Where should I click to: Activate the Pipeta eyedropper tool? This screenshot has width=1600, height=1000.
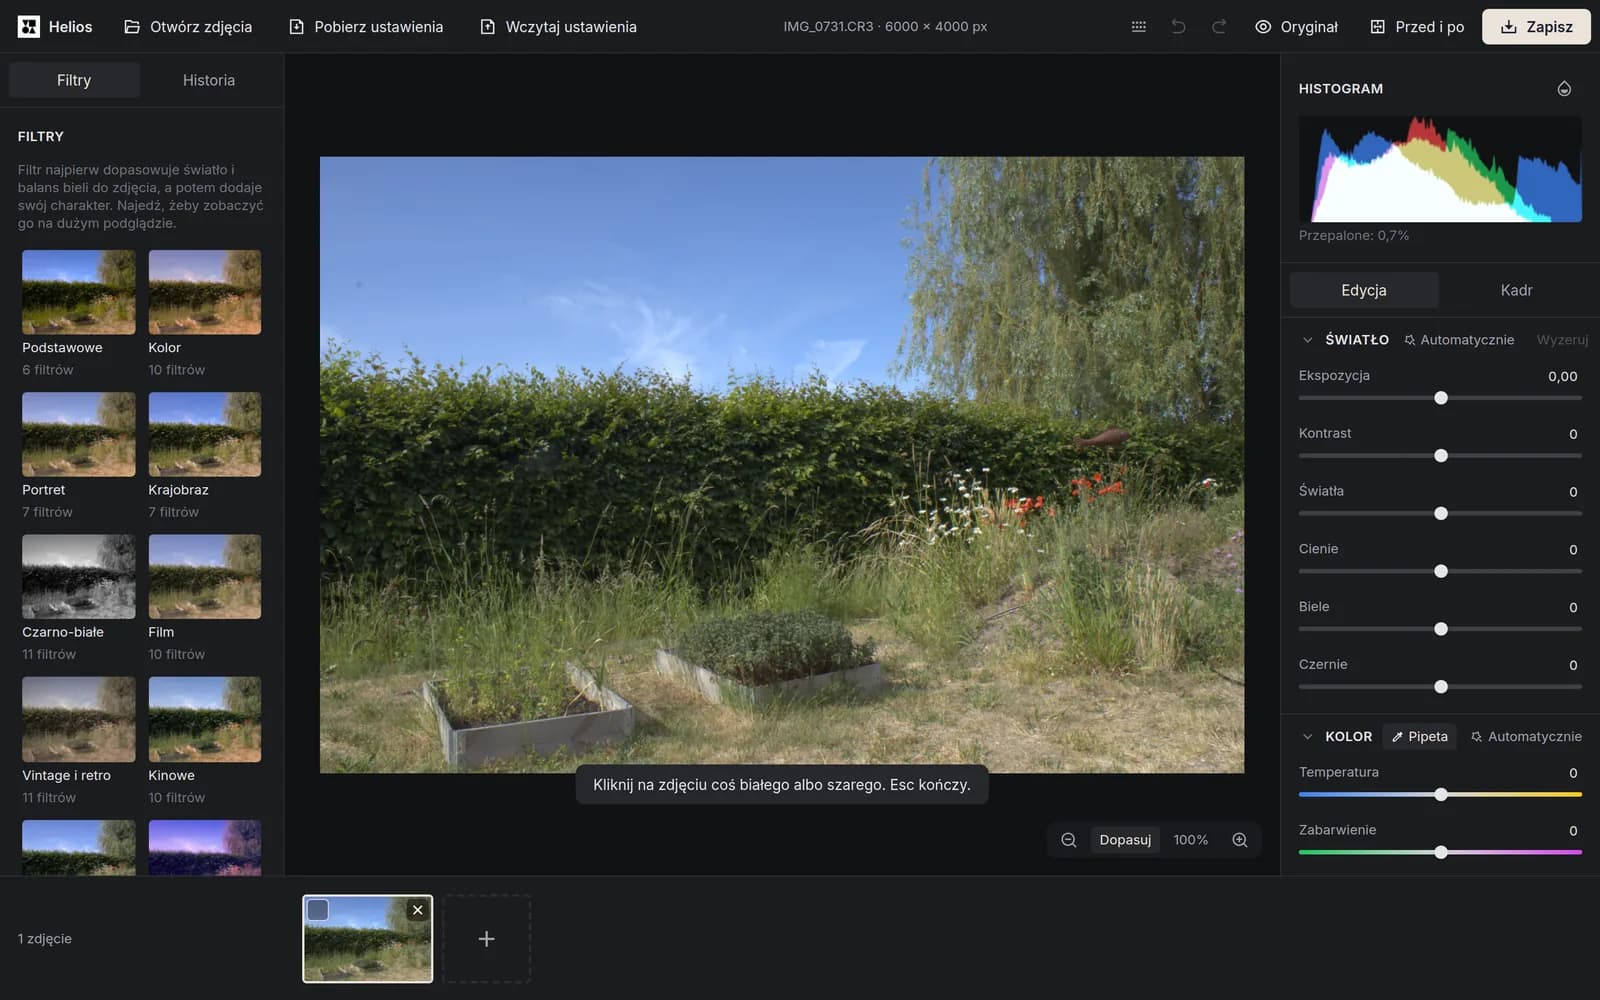point(1419,737)
